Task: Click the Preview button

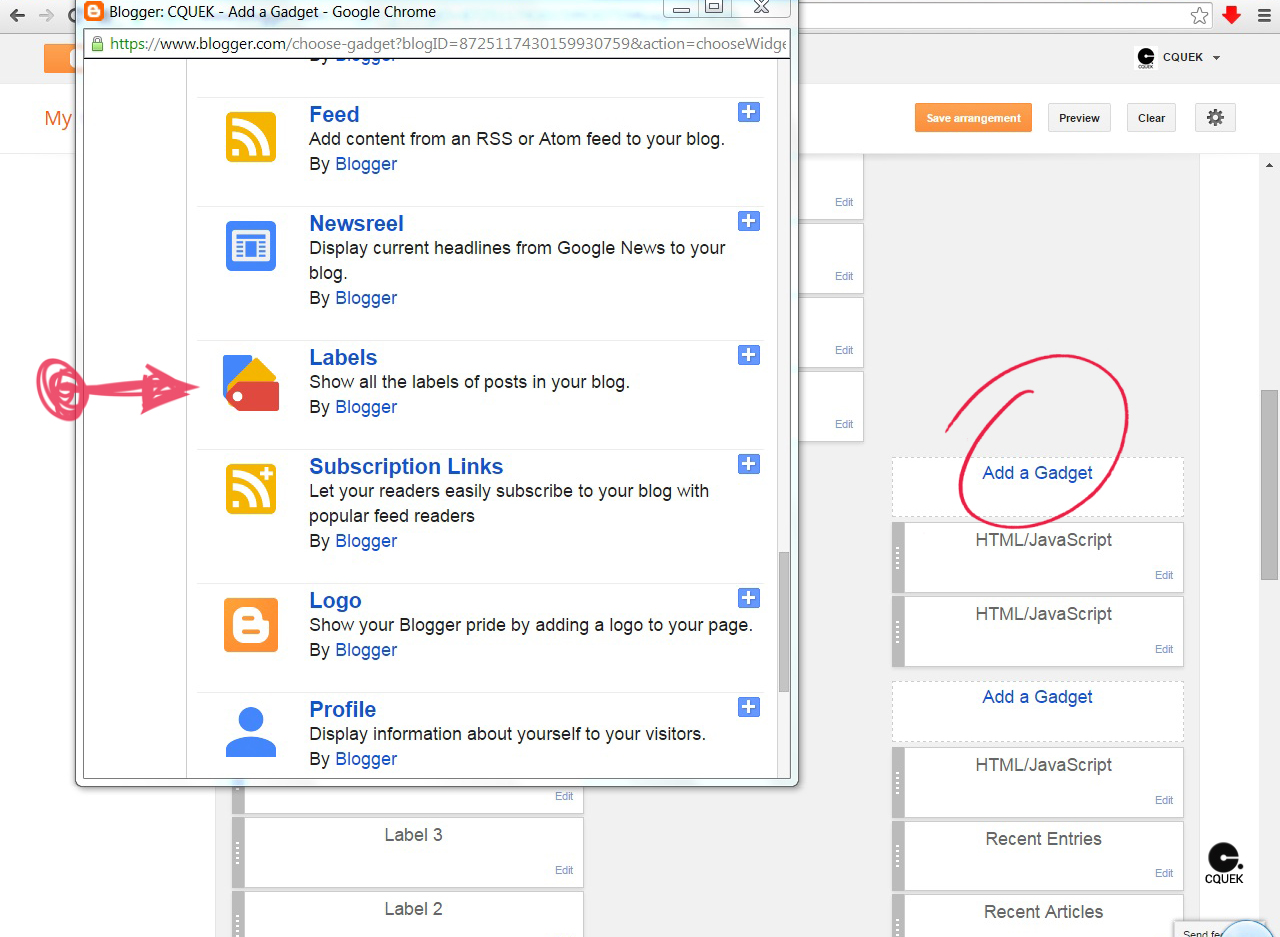Action: [x=1079, y=118]
